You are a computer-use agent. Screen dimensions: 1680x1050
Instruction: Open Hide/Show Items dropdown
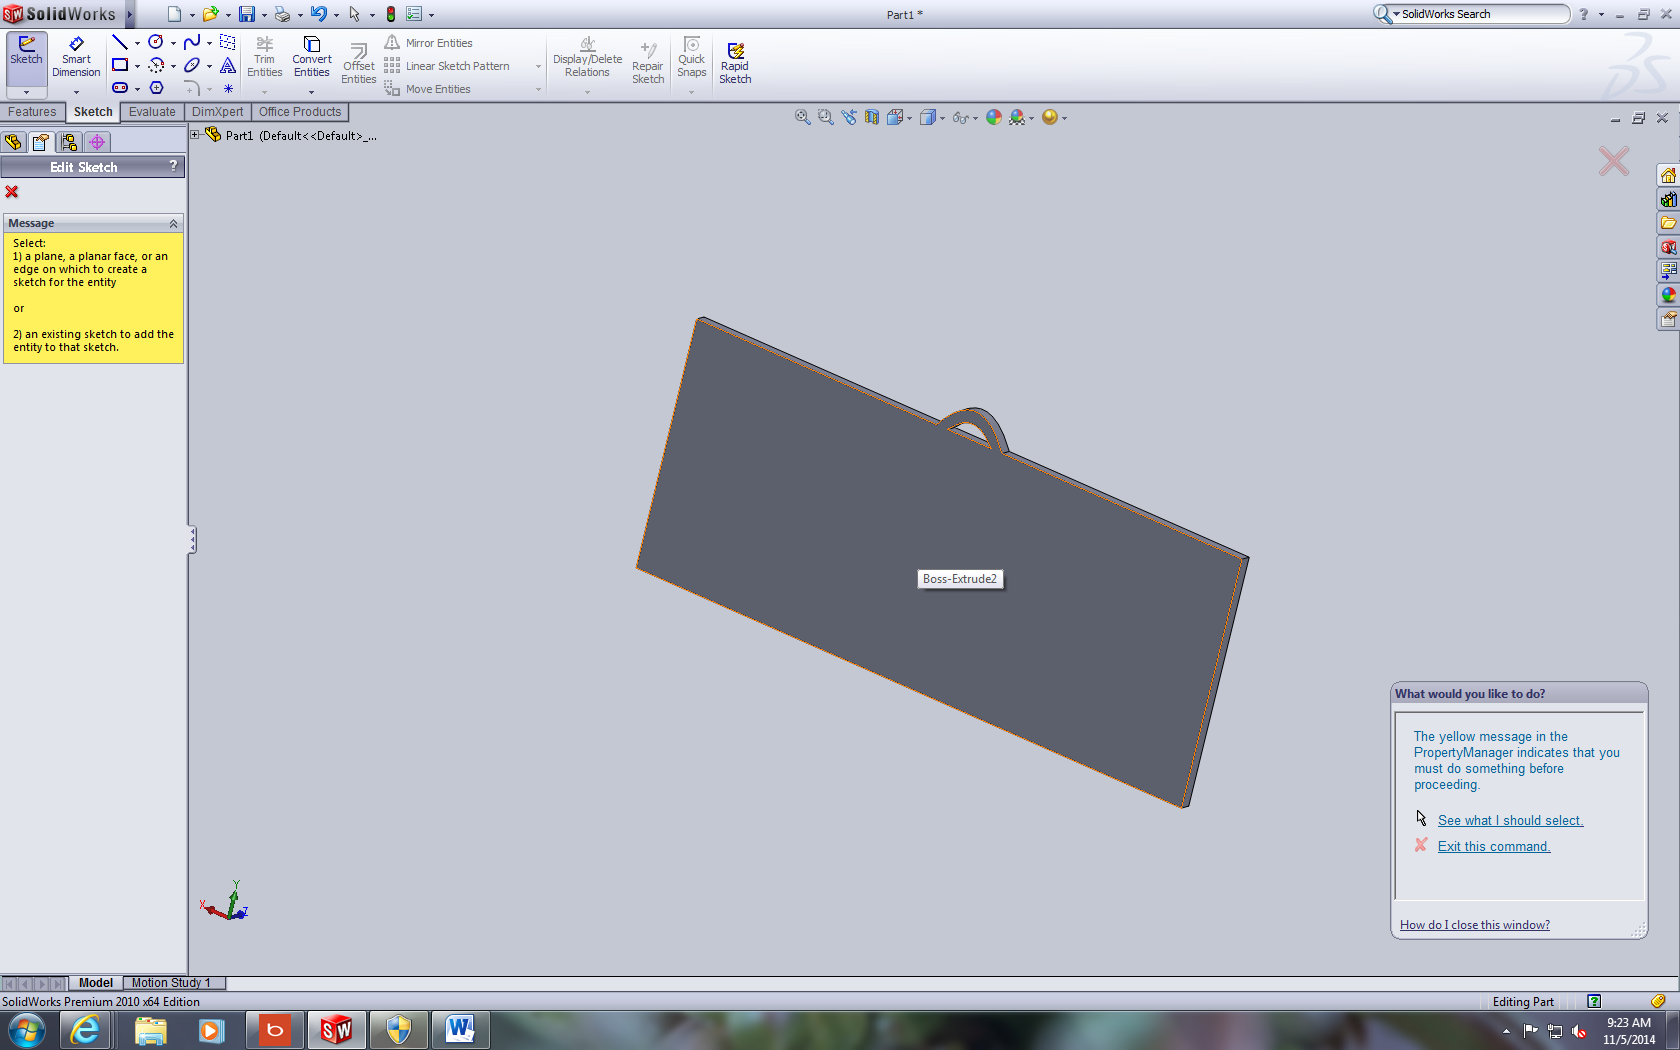(975, 118)
